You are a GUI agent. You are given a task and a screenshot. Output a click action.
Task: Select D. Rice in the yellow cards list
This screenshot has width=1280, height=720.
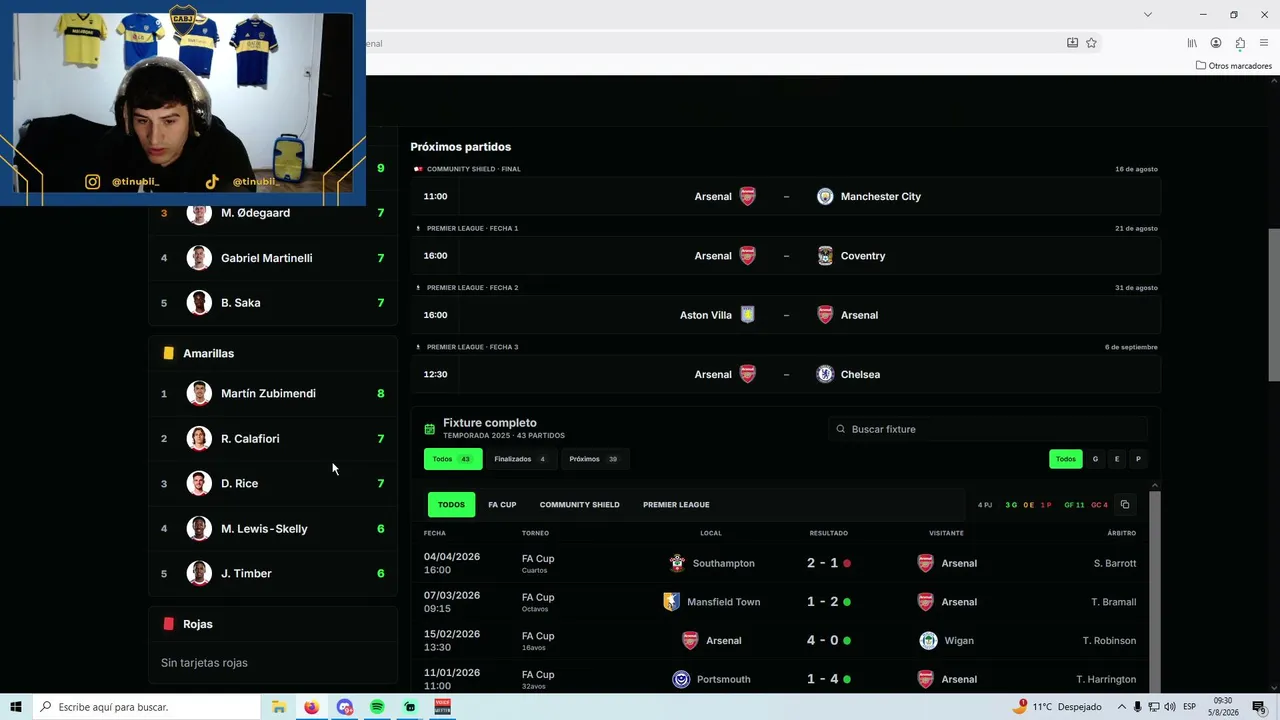pos(273,483)
